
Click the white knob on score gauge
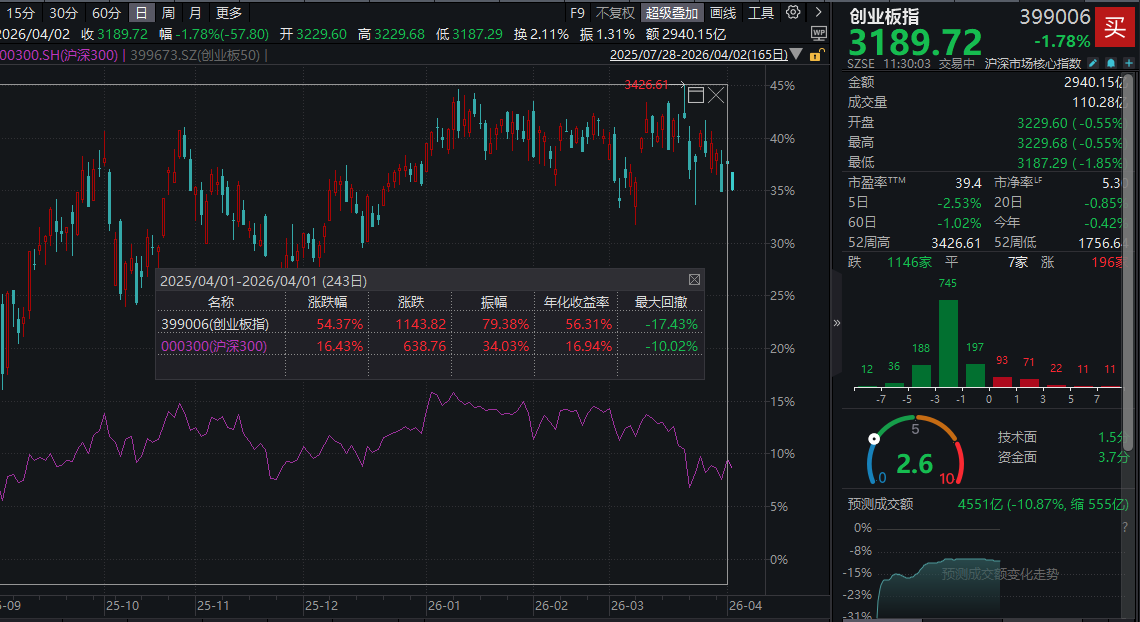click(875, 437)
